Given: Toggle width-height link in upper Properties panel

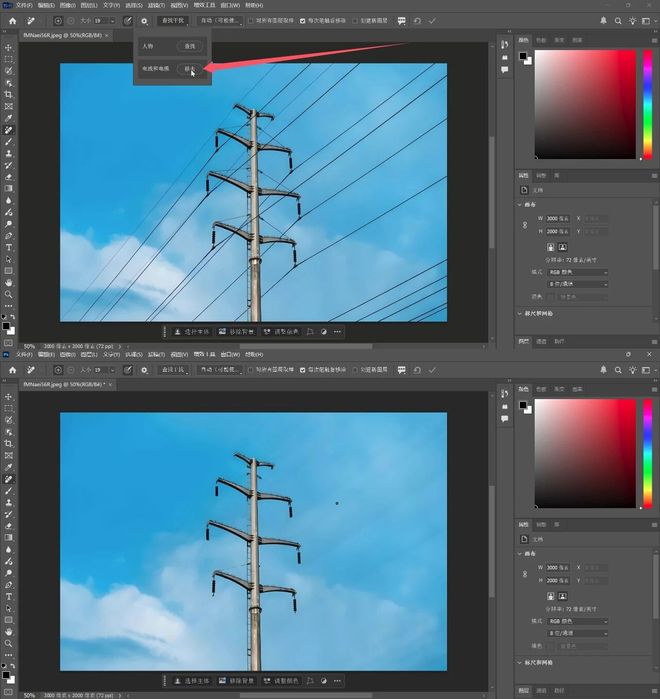Looking at the screenshot, I should pyautogui.click(x=525, y=225).
